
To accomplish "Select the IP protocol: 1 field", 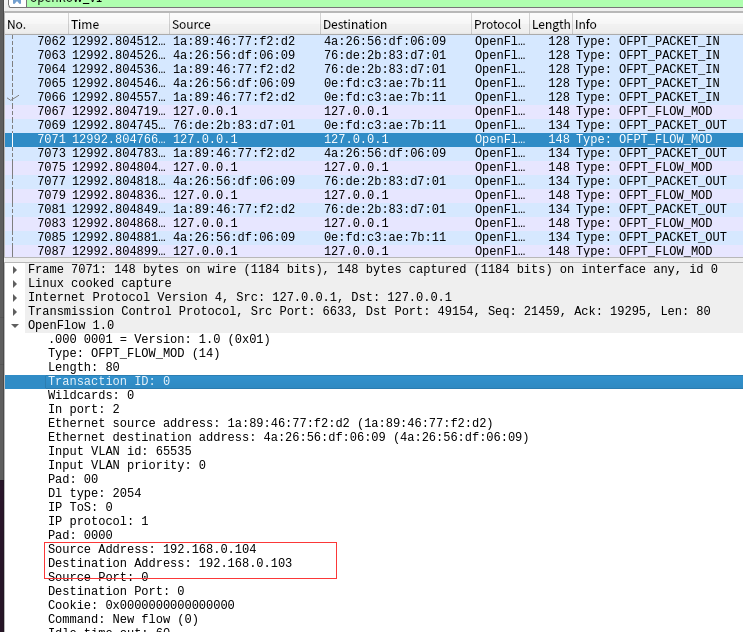I will point(98,521).
